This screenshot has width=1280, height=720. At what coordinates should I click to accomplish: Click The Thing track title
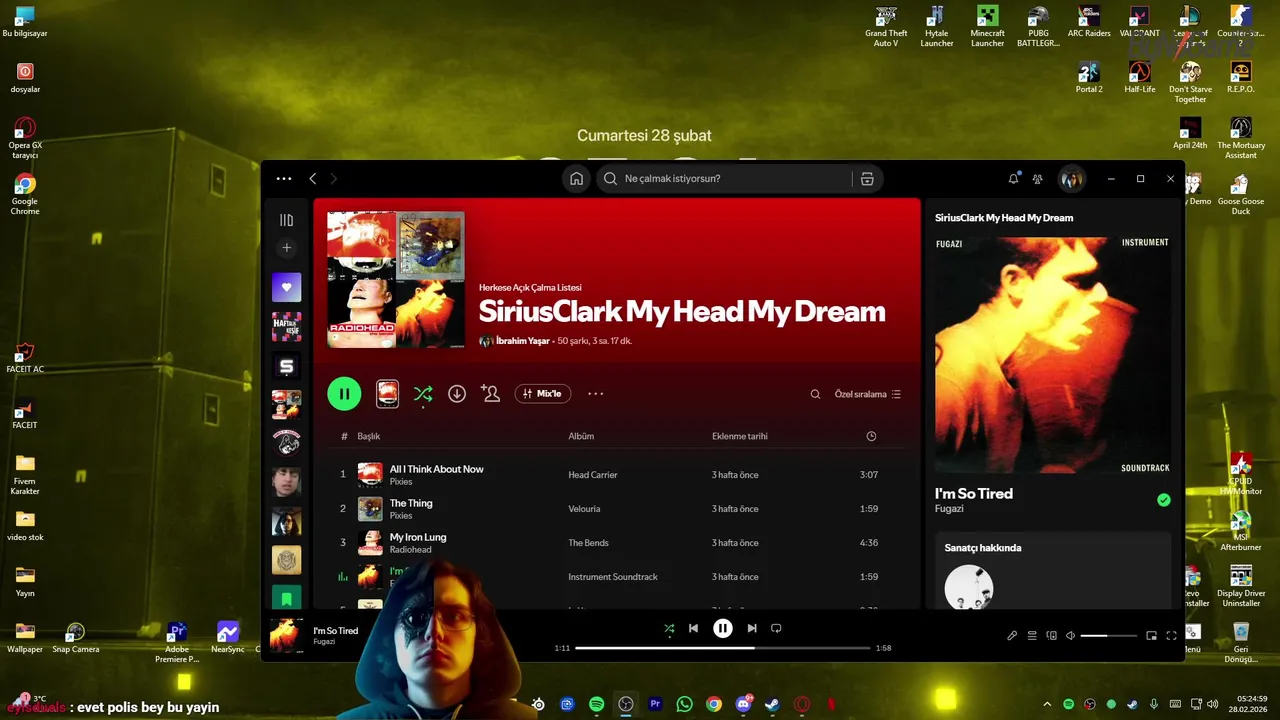click(411, 503)
